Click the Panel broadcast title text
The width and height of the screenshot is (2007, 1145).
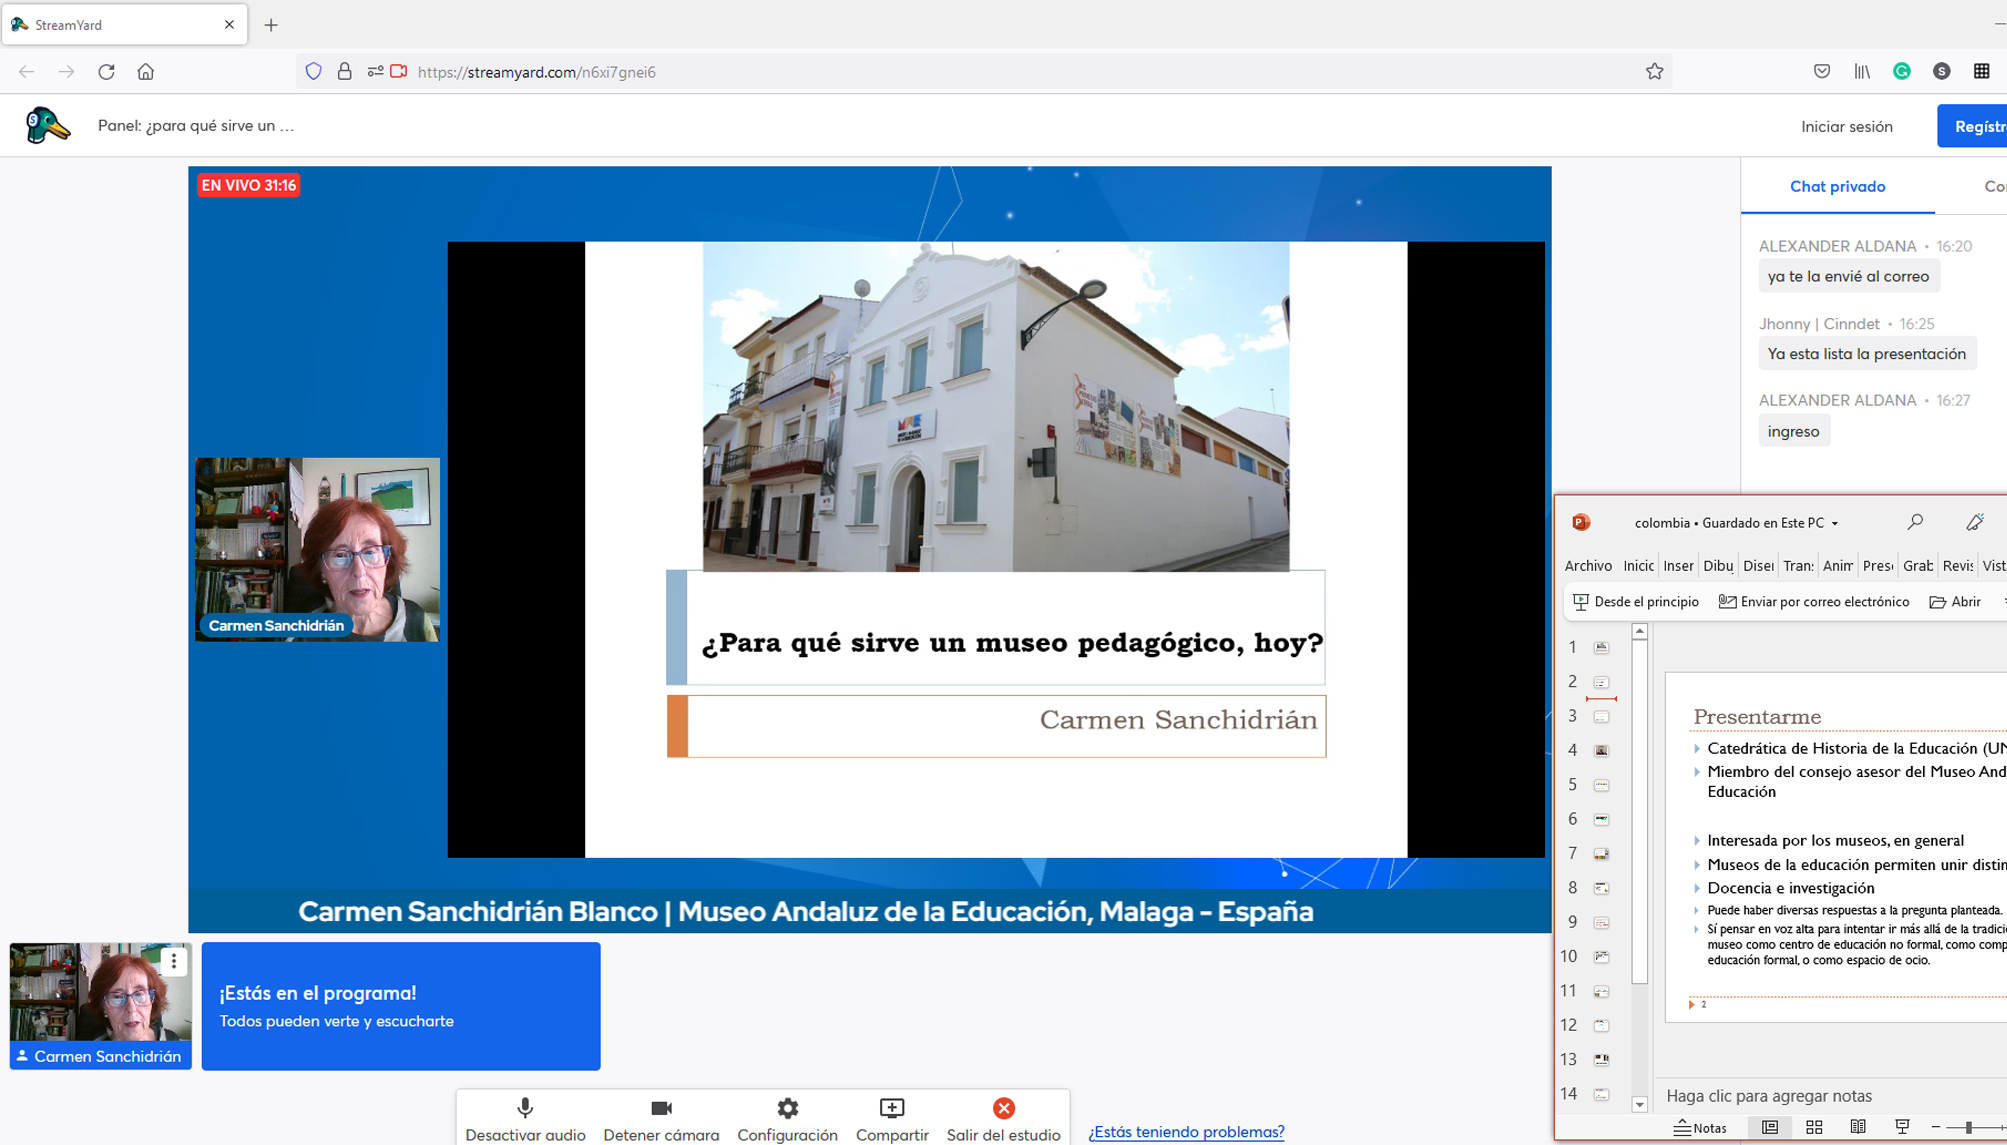point(196,126)
